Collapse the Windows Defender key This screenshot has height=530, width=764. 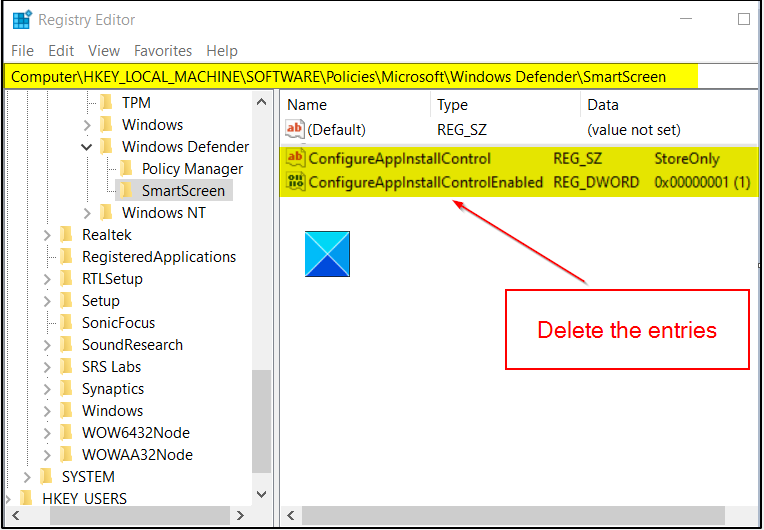[87, 147]
